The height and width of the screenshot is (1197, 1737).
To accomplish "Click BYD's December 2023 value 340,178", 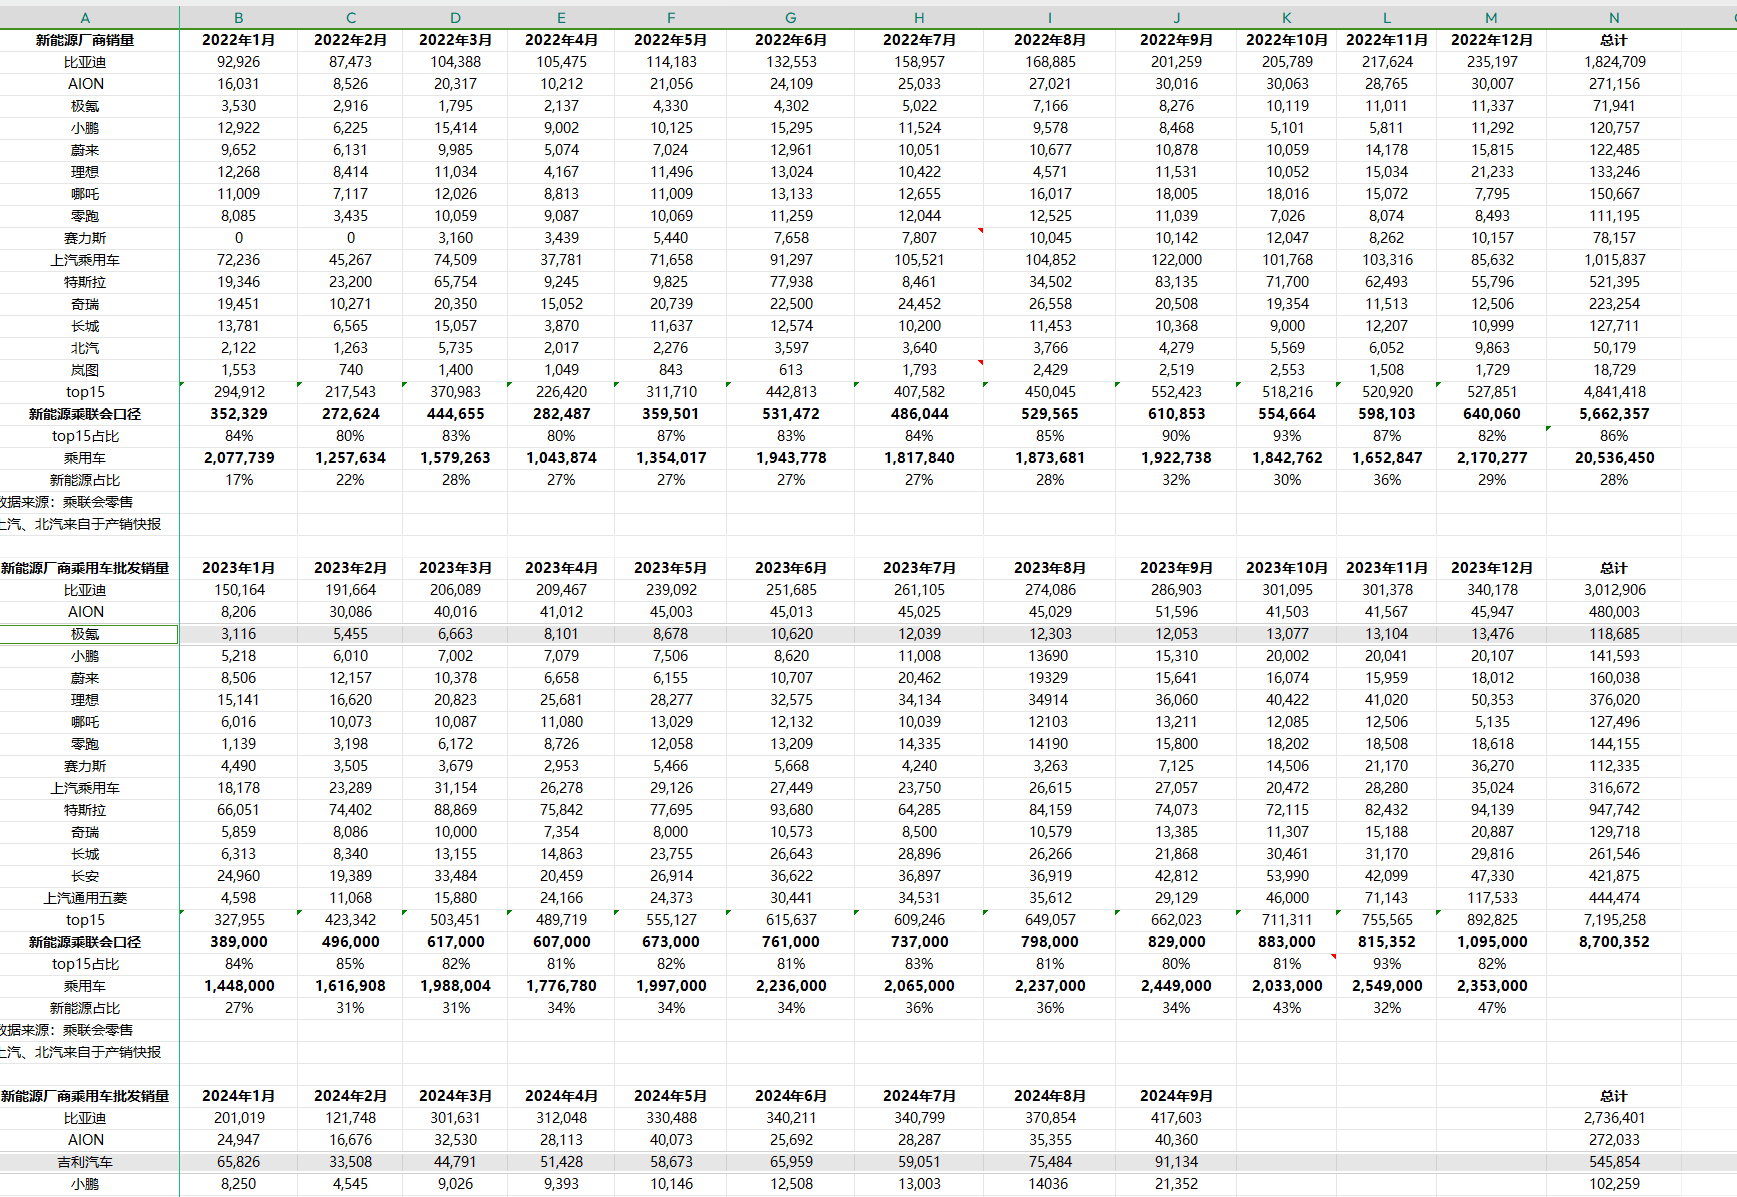I will [1492, 590].
